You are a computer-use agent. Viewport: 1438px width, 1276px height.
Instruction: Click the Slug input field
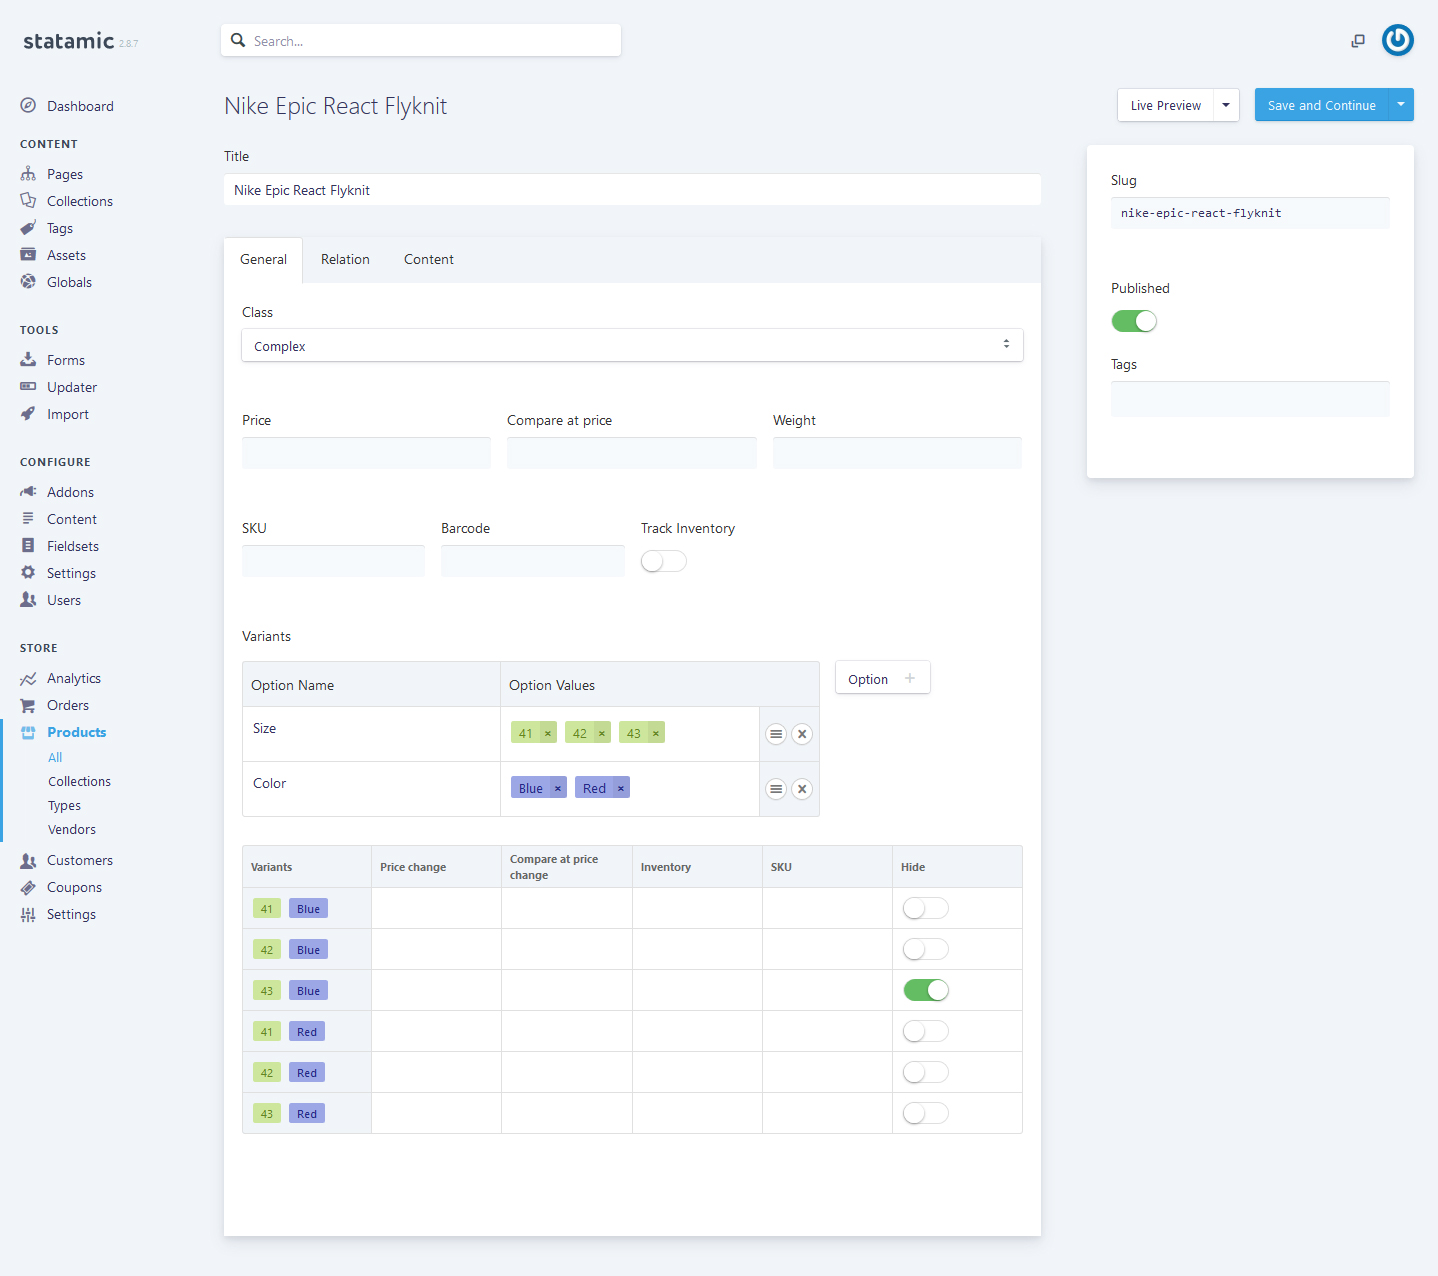coord(1250,213)
